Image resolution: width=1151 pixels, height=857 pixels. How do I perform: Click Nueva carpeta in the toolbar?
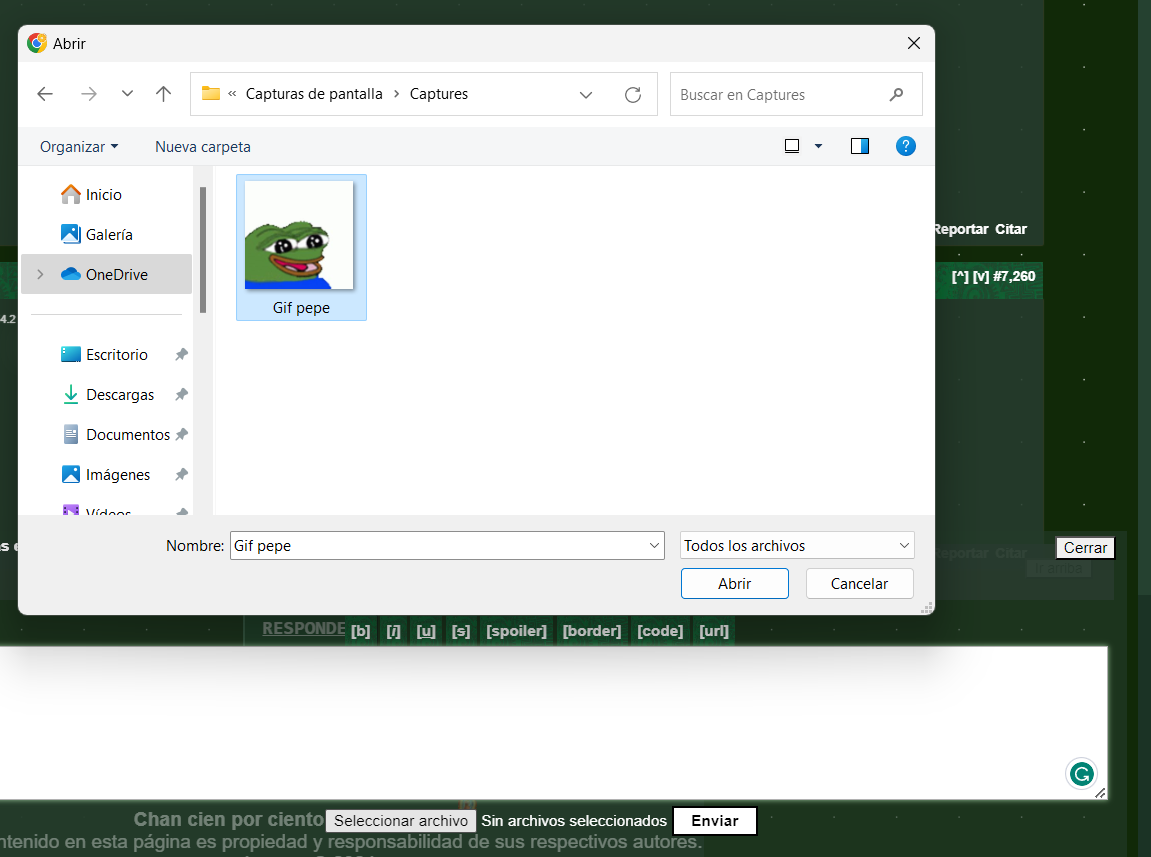click(x=203, y=147)
